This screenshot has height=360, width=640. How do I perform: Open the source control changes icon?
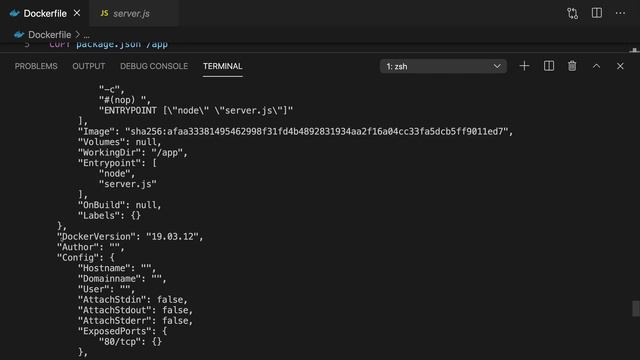click(572, 13)
